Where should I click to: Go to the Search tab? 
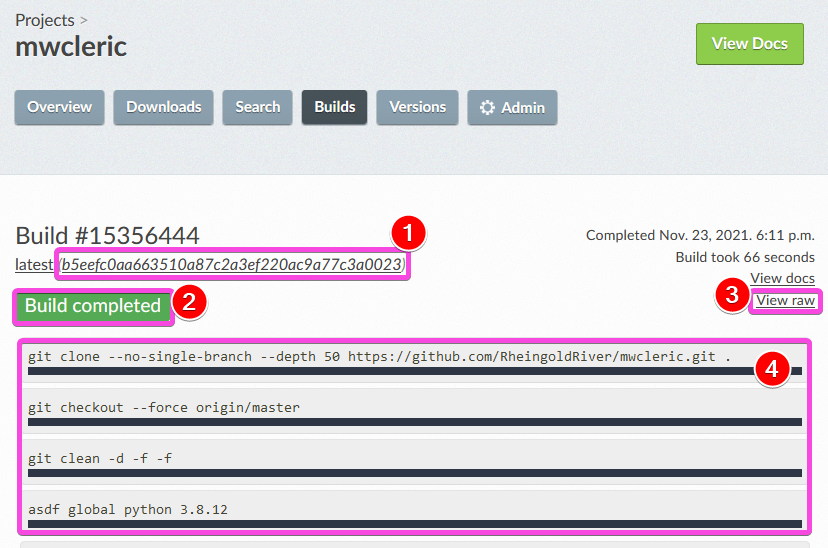[258, 107]
